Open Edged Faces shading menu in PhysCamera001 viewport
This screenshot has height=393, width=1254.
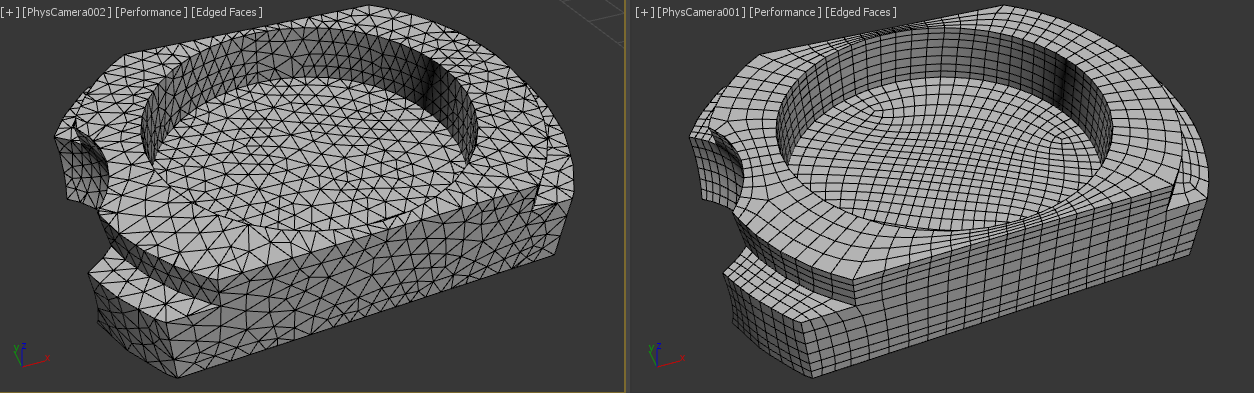pos(861,12)
